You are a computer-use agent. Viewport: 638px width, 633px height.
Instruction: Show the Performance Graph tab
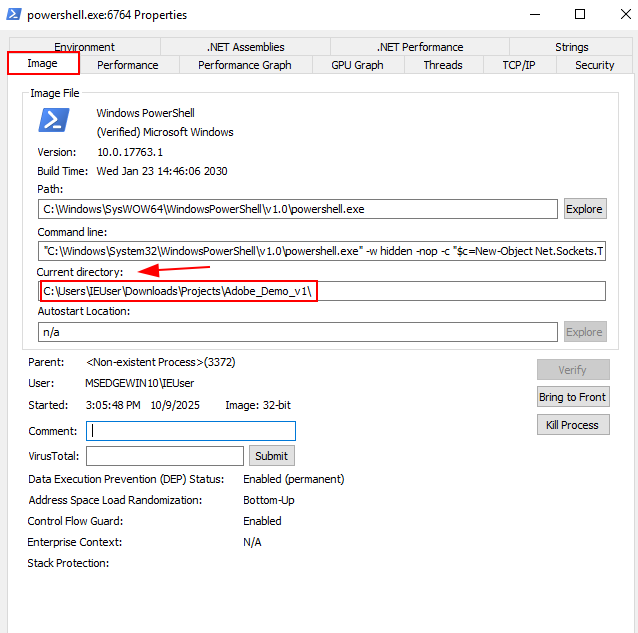(245, 65)
